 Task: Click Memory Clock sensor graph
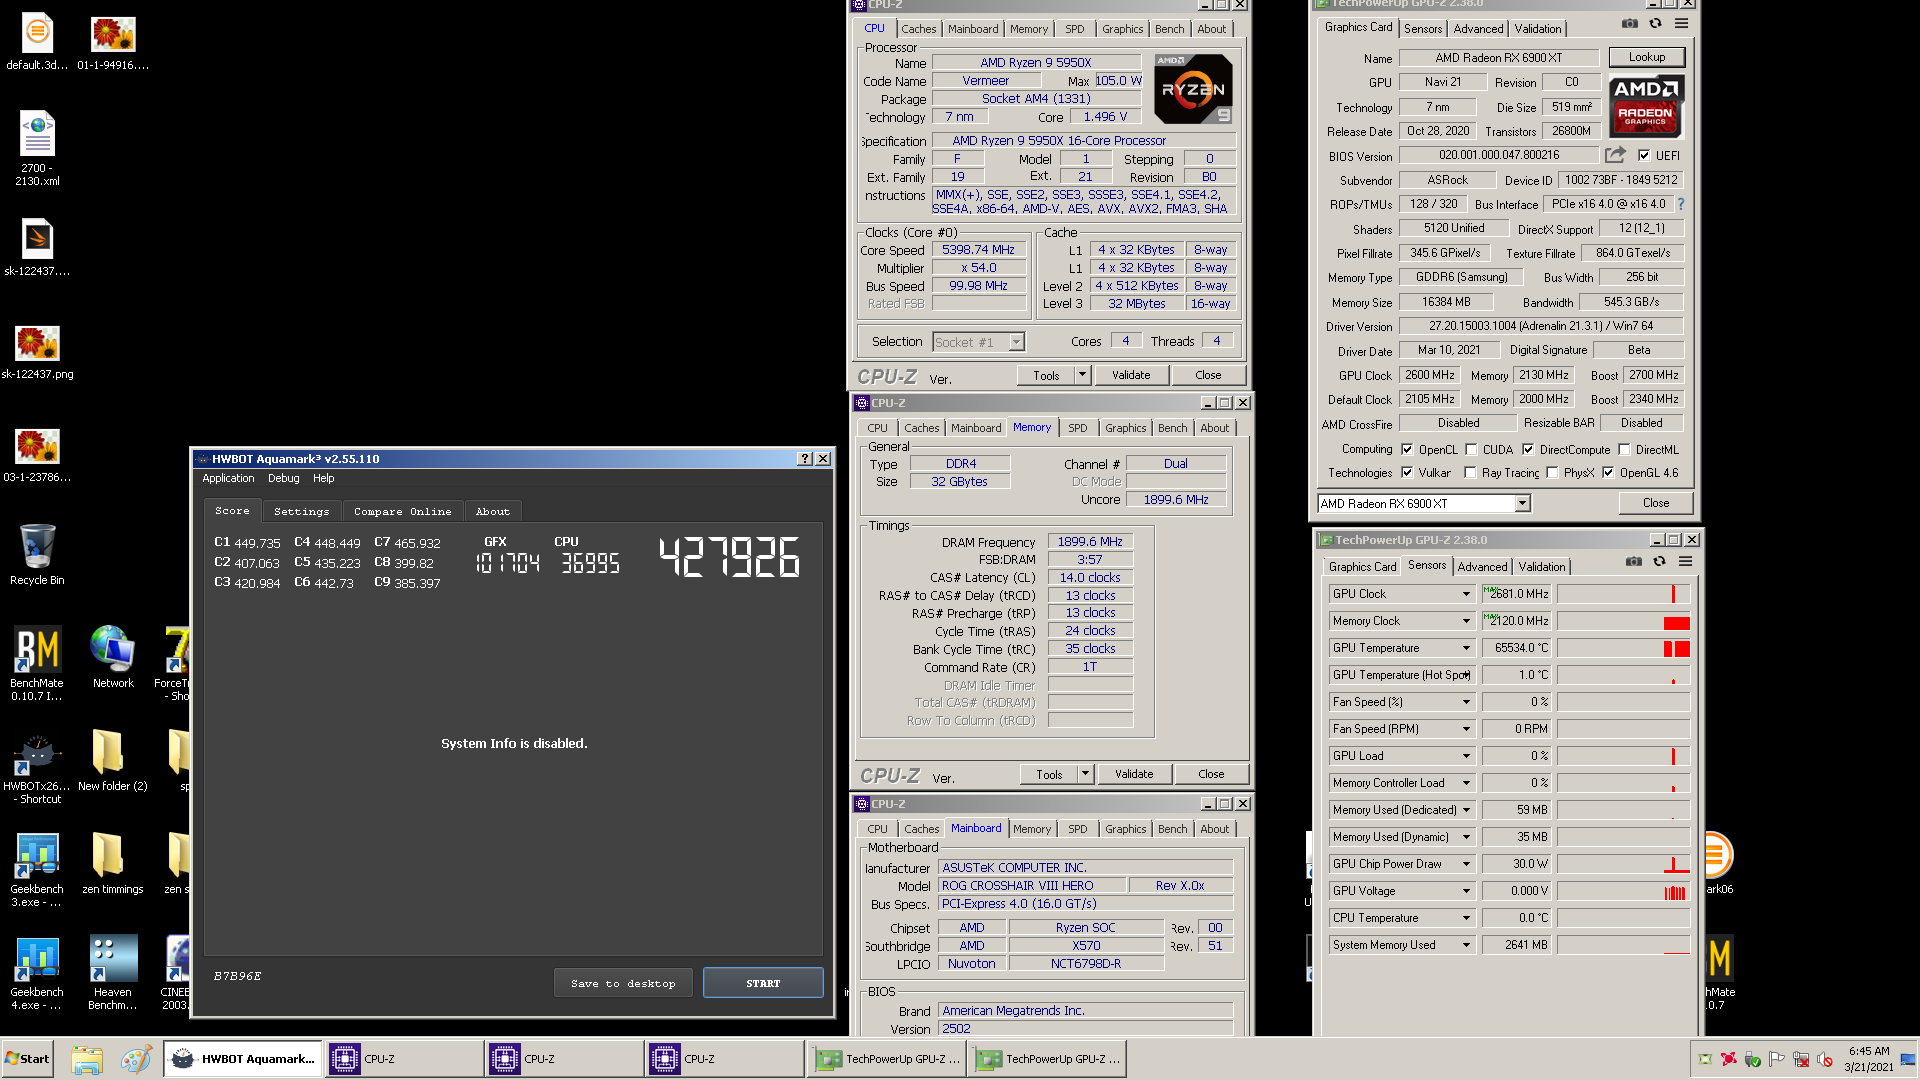point(1623,621)
